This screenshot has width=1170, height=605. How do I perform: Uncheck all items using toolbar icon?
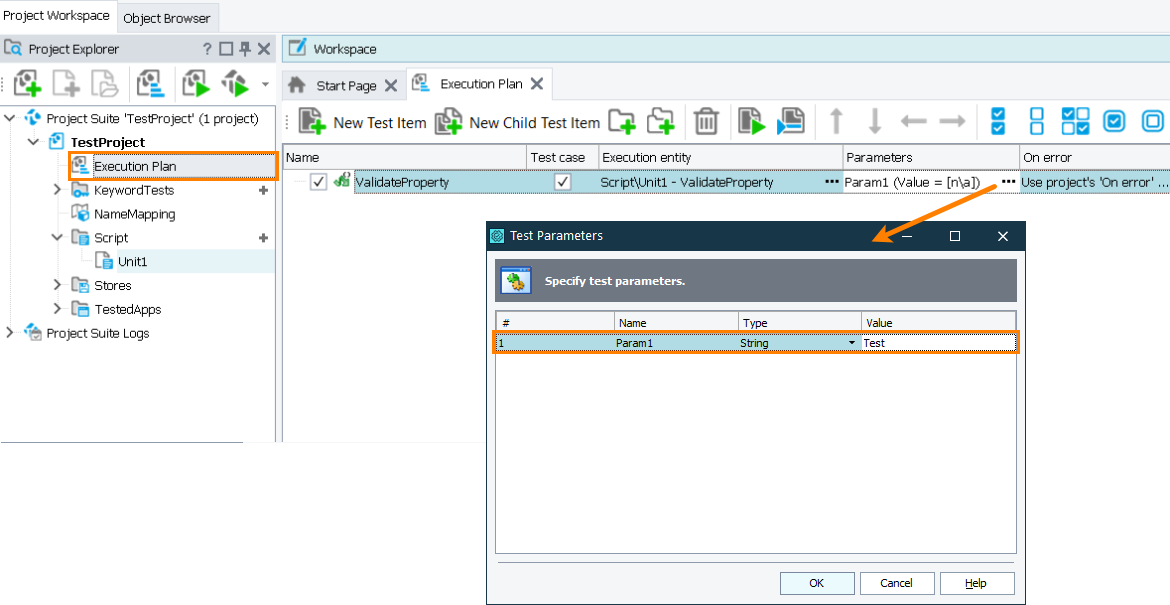click(x=1037, y=121)
